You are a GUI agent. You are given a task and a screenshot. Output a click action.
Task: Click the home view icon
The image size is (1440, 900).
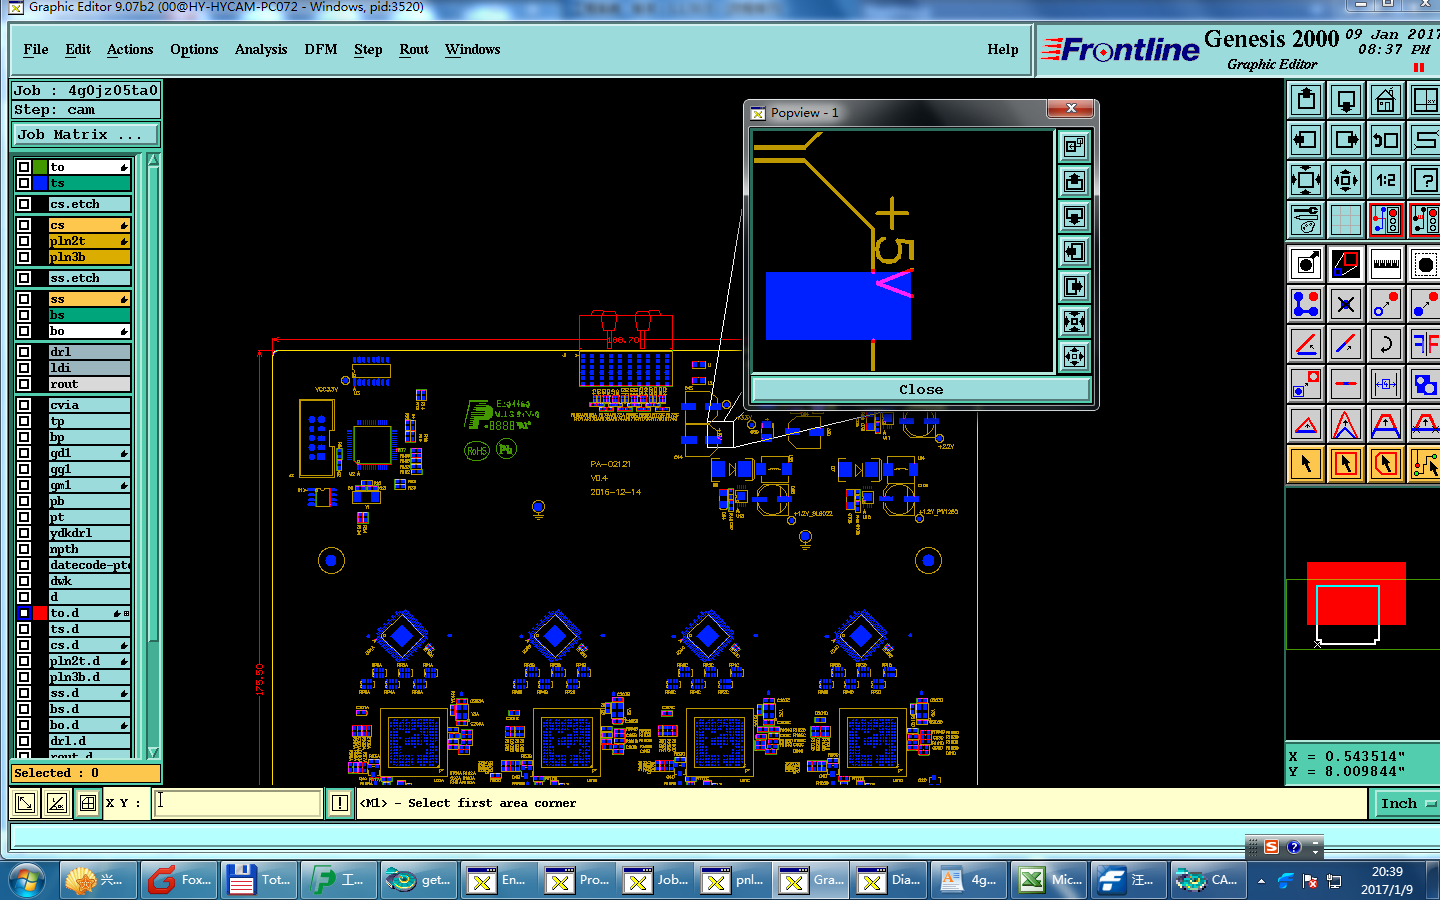[1386, 100]
